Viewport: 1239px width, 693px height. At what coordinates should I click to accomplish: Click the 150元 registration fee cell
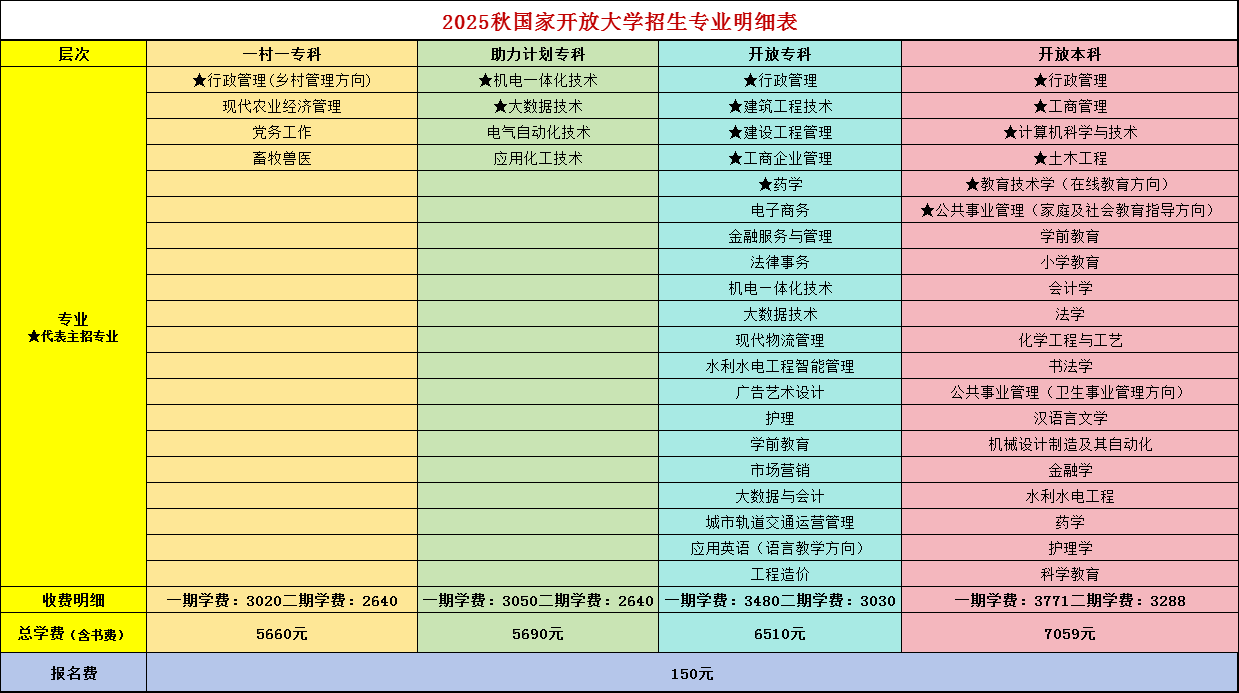692,673
